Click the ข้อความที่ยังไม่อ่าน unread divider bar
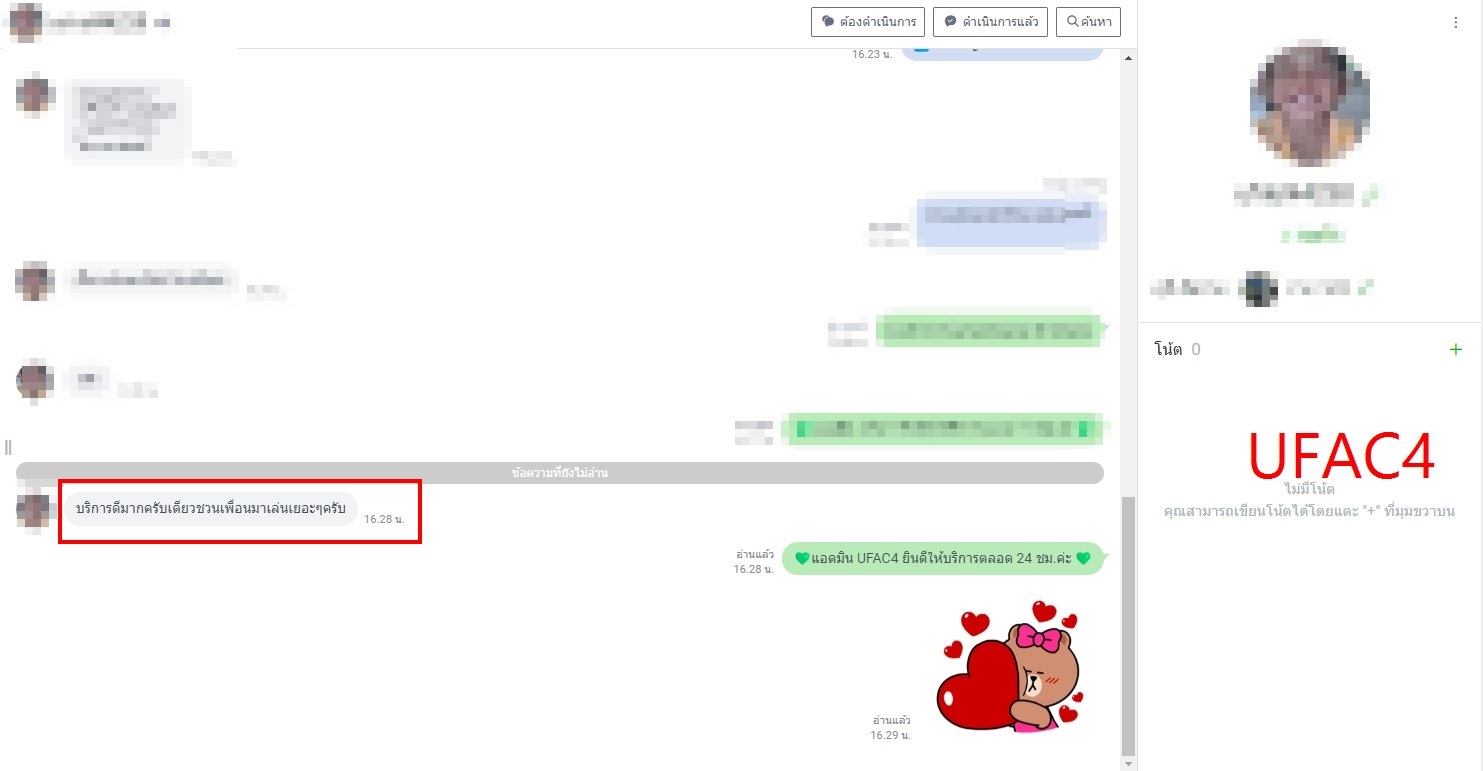 coord(560,473)
